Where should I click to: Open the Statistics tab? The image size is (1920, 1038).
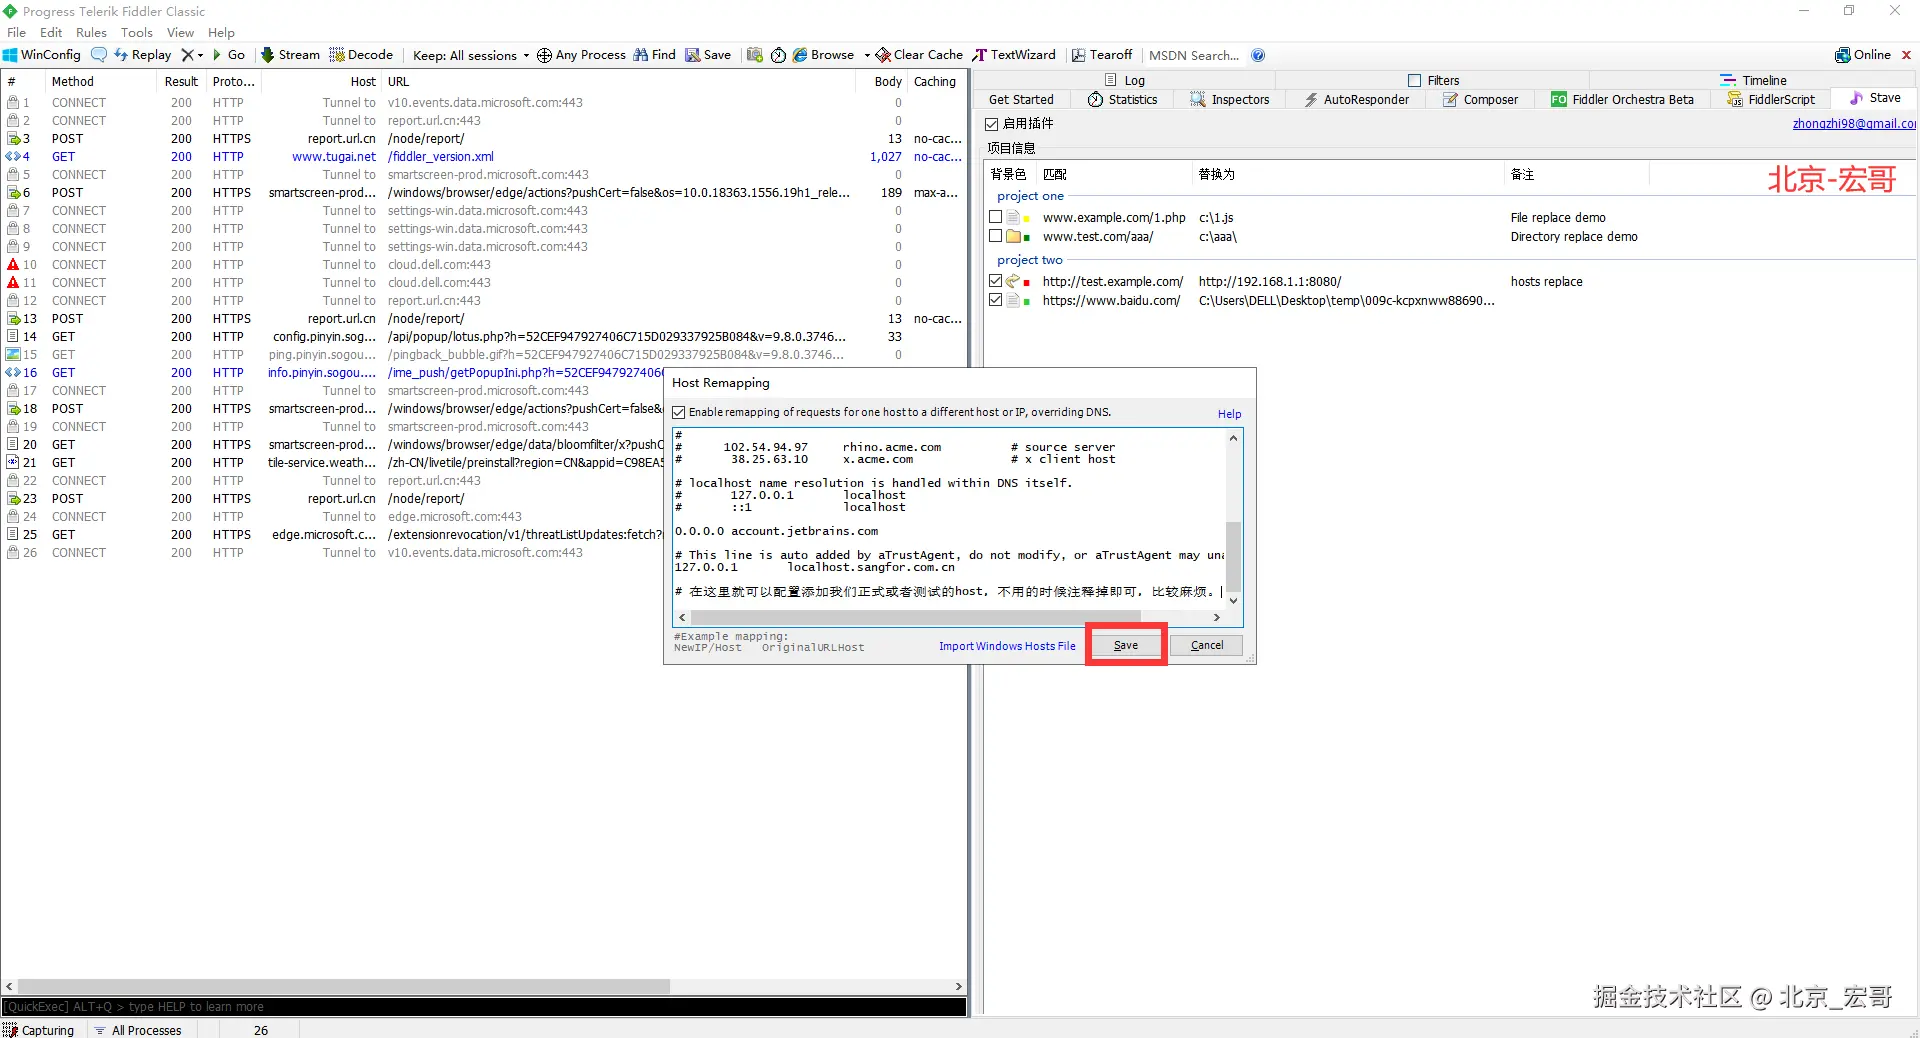tap(1123, 99)
